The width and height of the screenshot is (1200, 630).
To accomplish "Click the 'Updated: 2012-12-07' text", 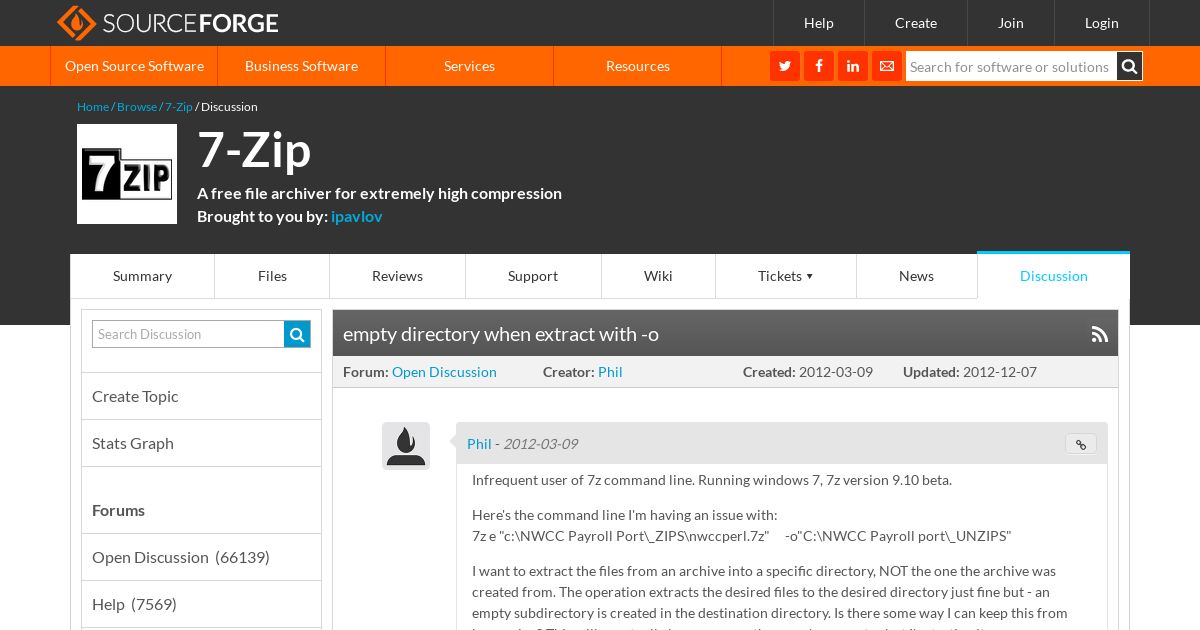I will tap(970, 372).
